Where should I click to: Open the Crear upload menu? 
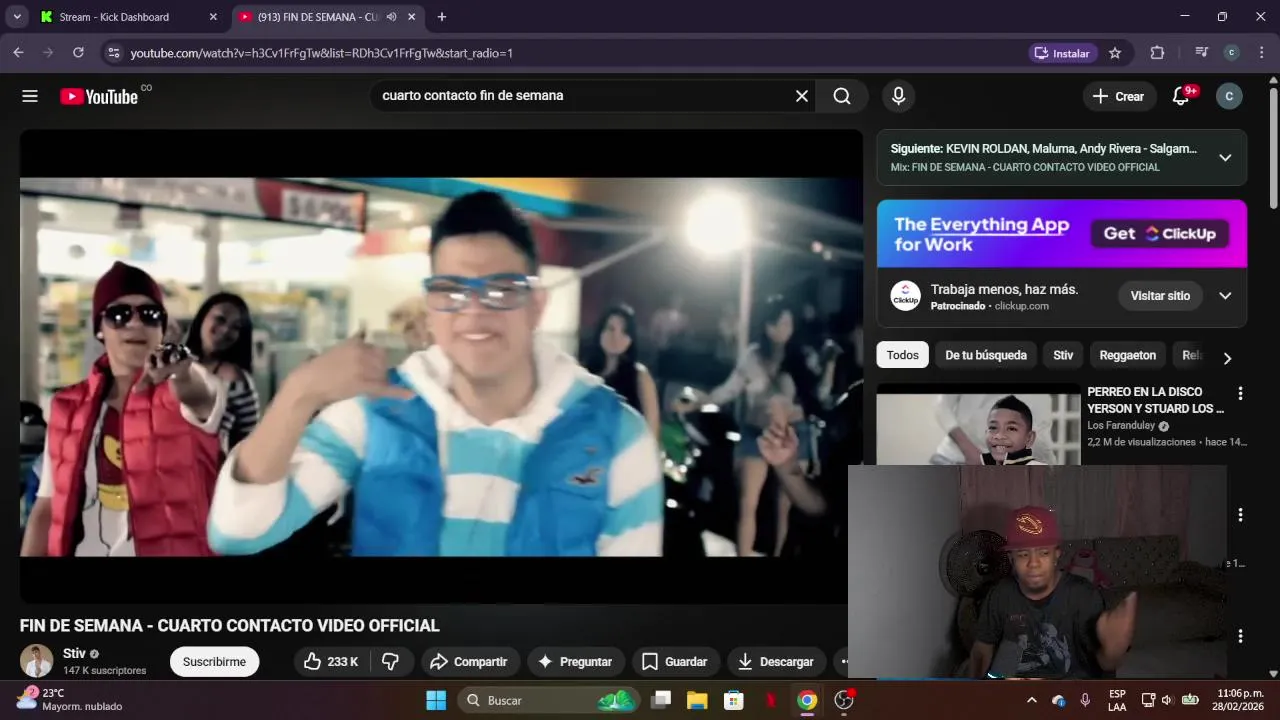[x=1118, y=96]
